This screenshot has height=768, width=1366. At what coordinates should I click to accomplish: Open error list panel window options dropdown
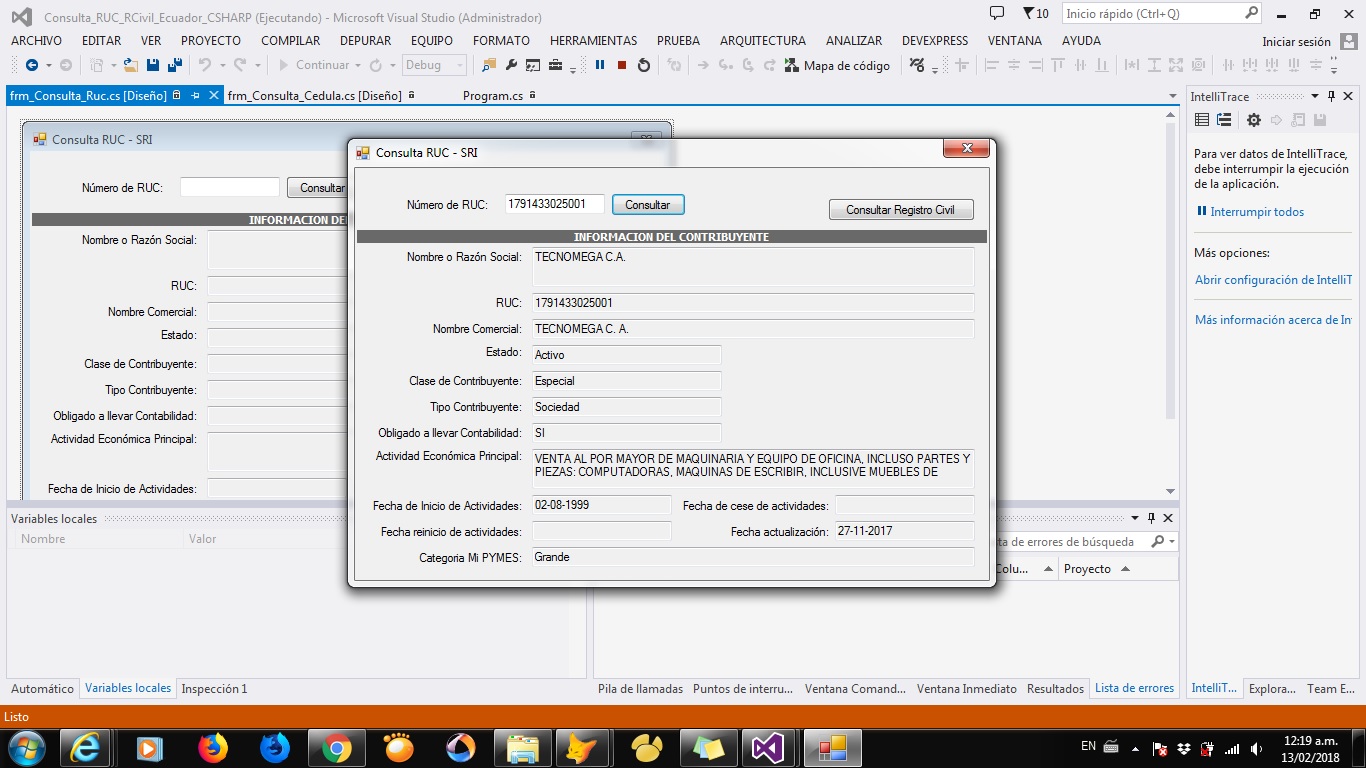click(x=1135, y=518)
